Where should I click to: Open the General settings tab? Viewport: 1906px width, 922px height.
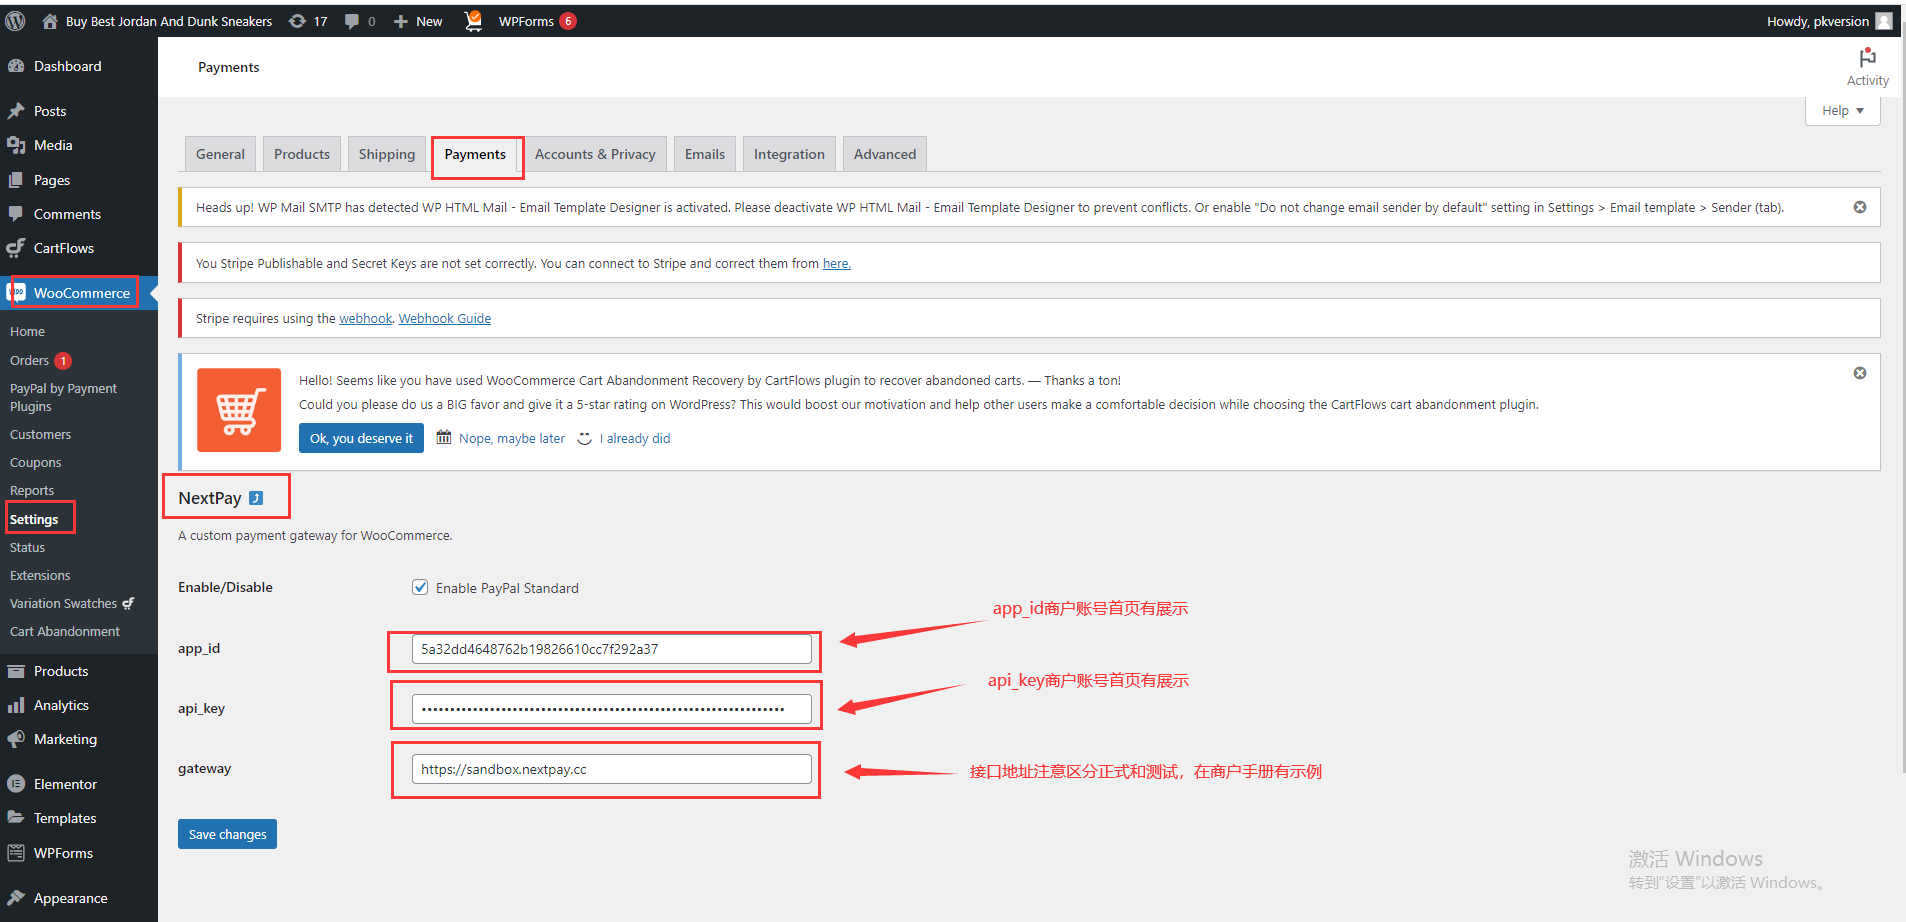pos(220,154)
